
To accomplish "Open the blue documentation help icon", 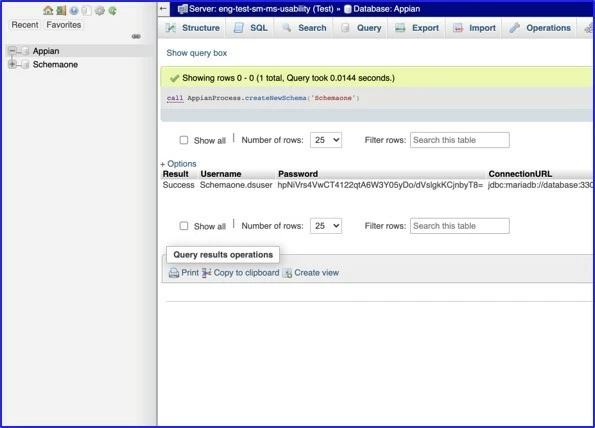I will (74, 11).
